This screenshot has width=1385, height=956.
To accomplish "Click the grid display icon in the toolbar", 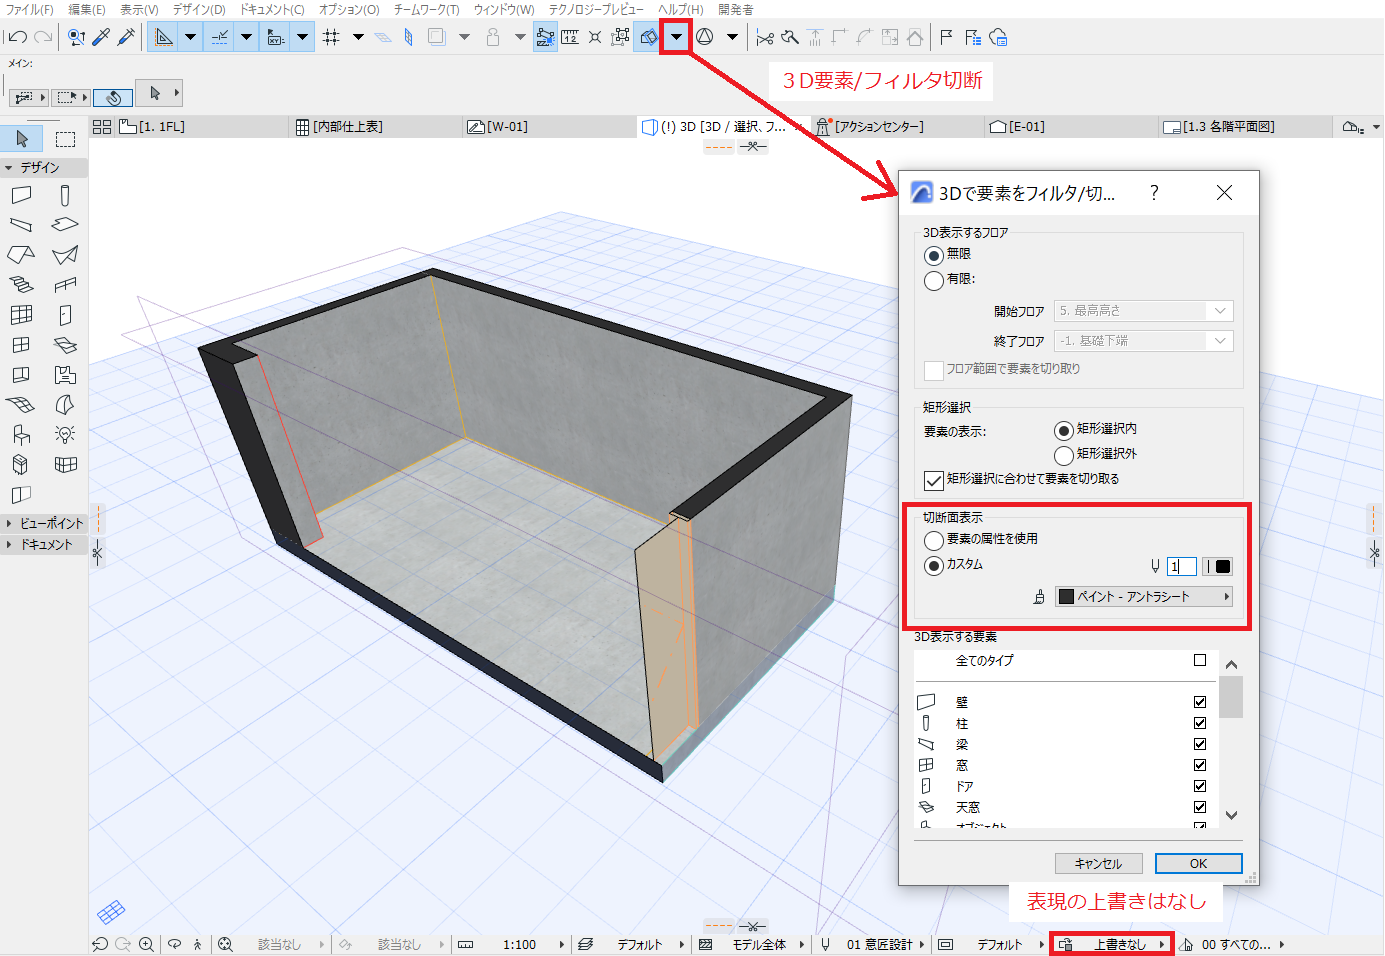I will [x=331, y=37].
